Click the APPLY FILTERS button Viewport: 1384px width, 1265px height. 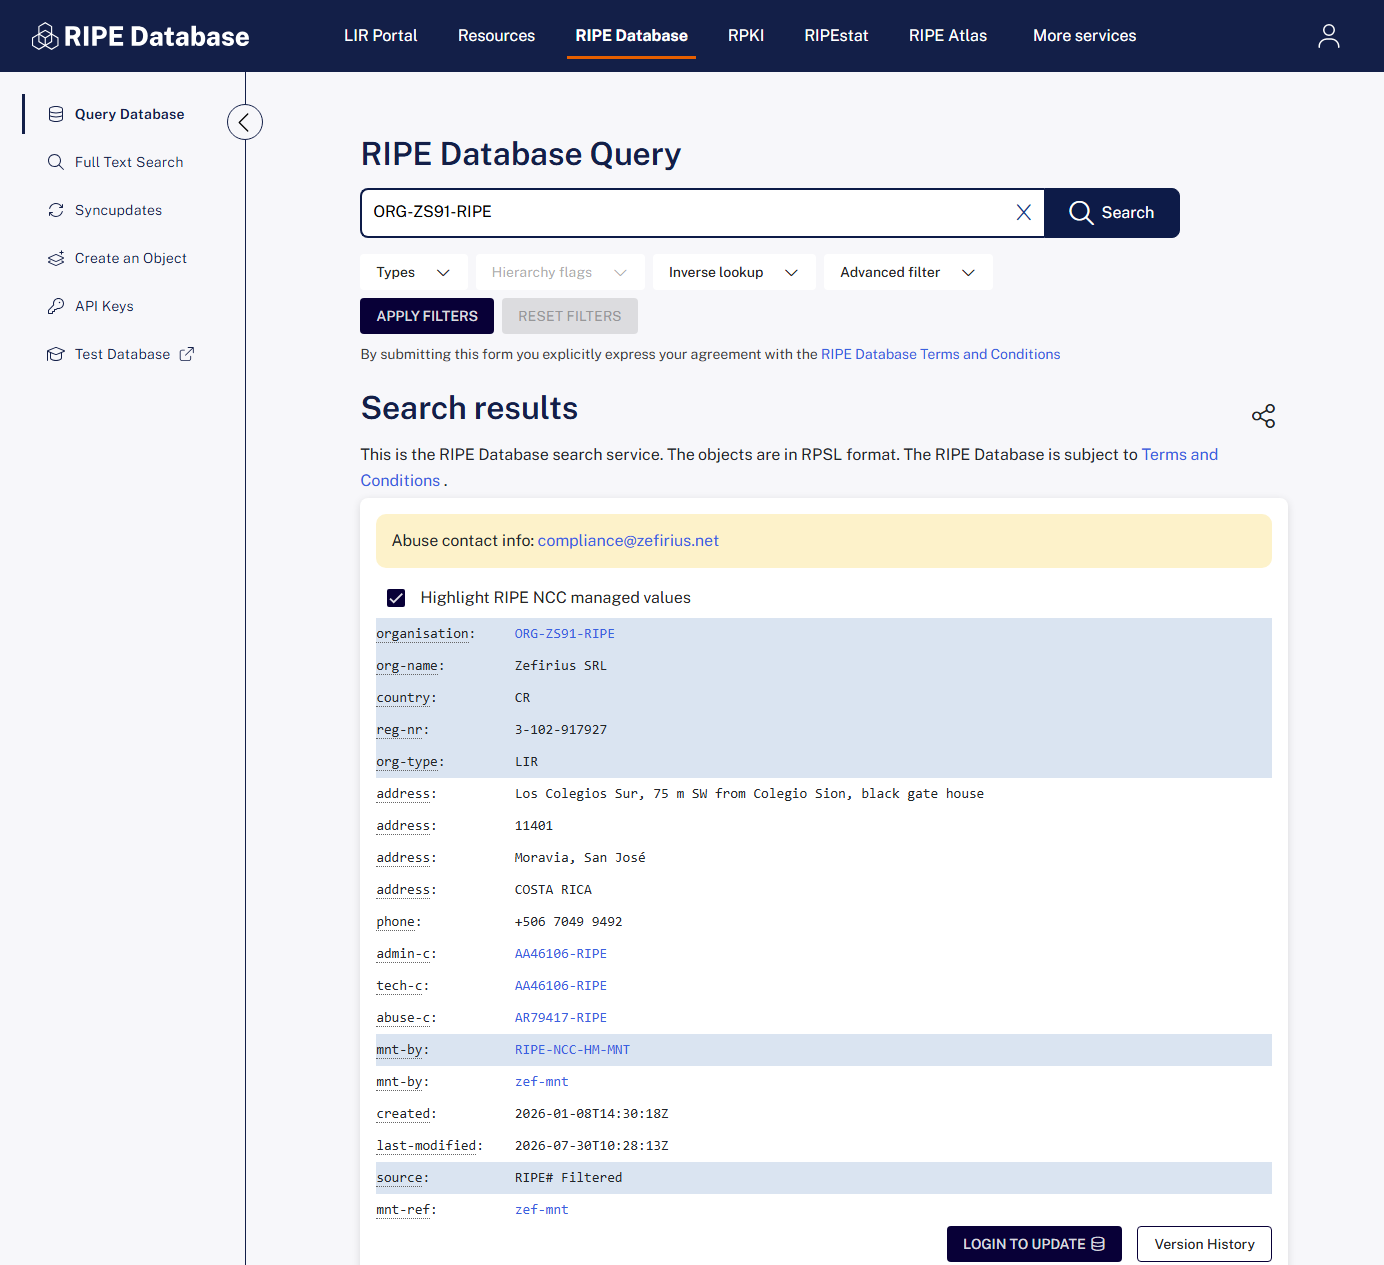[427, 316]
